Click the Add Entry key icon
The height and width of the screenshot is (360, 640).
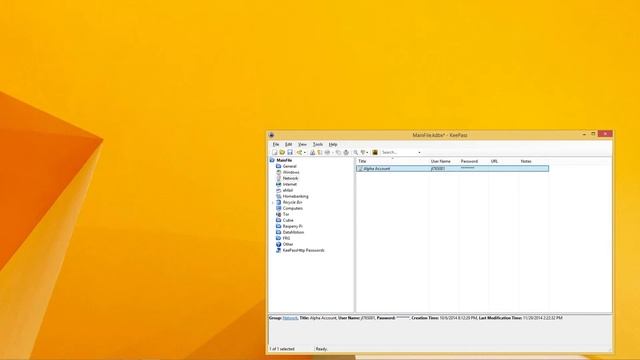click(299, 152)
